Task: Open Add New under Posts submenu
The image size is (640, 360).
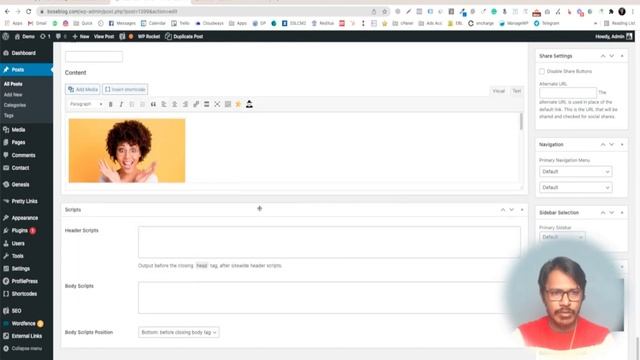Action: pyautogui.click(x=13, y=95)
